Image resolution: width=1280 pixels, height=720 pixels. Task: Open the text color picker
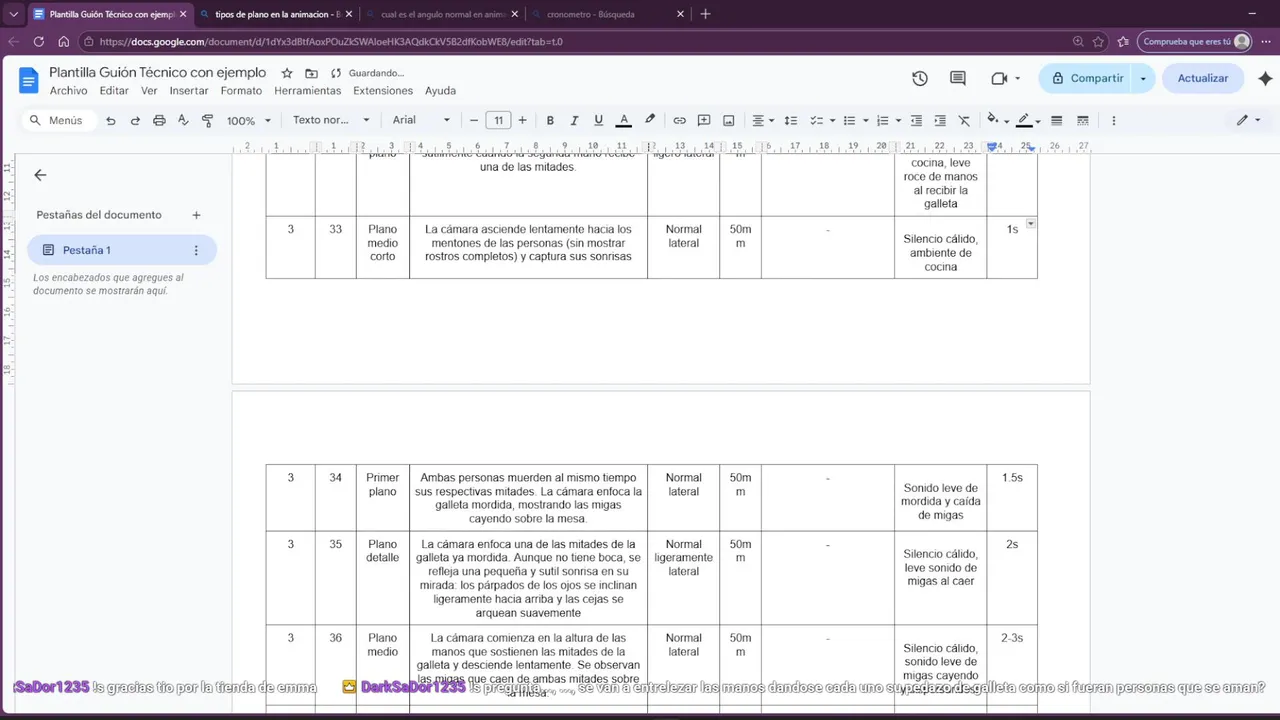(x=624, y=120)
